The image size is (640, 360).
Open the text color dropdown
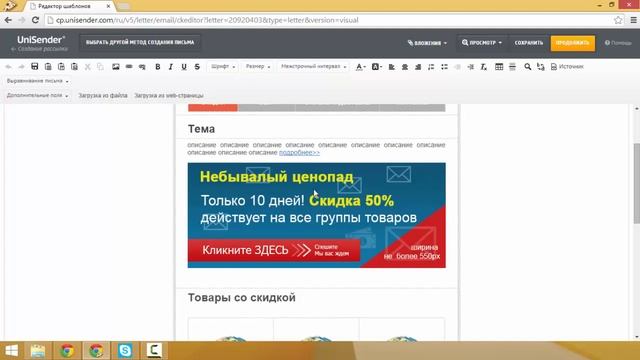point(360,67)
